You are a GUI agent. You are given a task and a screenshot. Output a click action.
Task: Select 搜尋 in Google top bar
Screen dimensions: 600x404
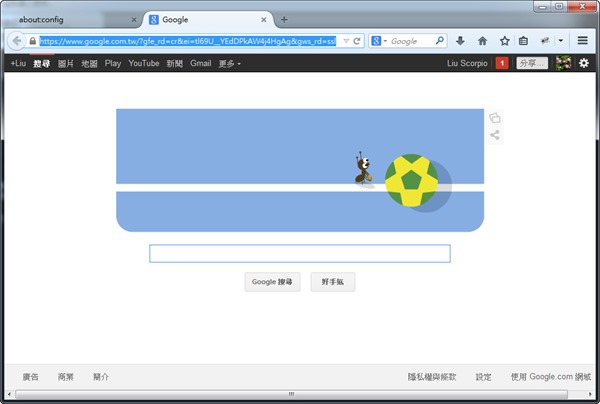(x=42, y=64)
